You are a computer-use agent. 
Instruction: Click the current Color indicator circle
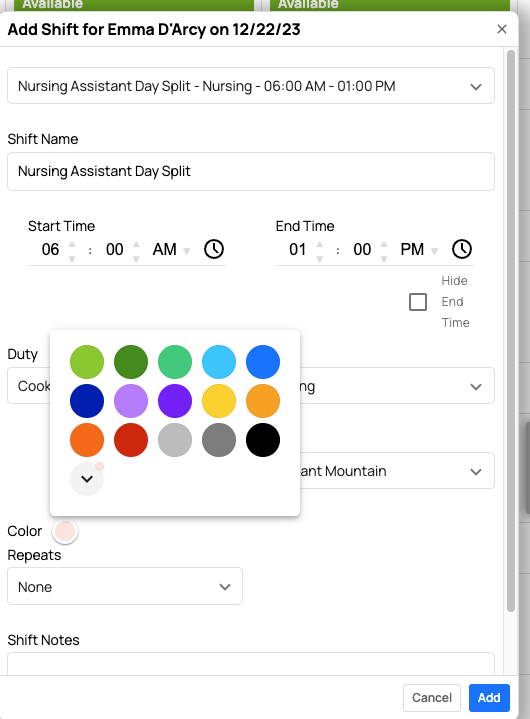(65, 531)
